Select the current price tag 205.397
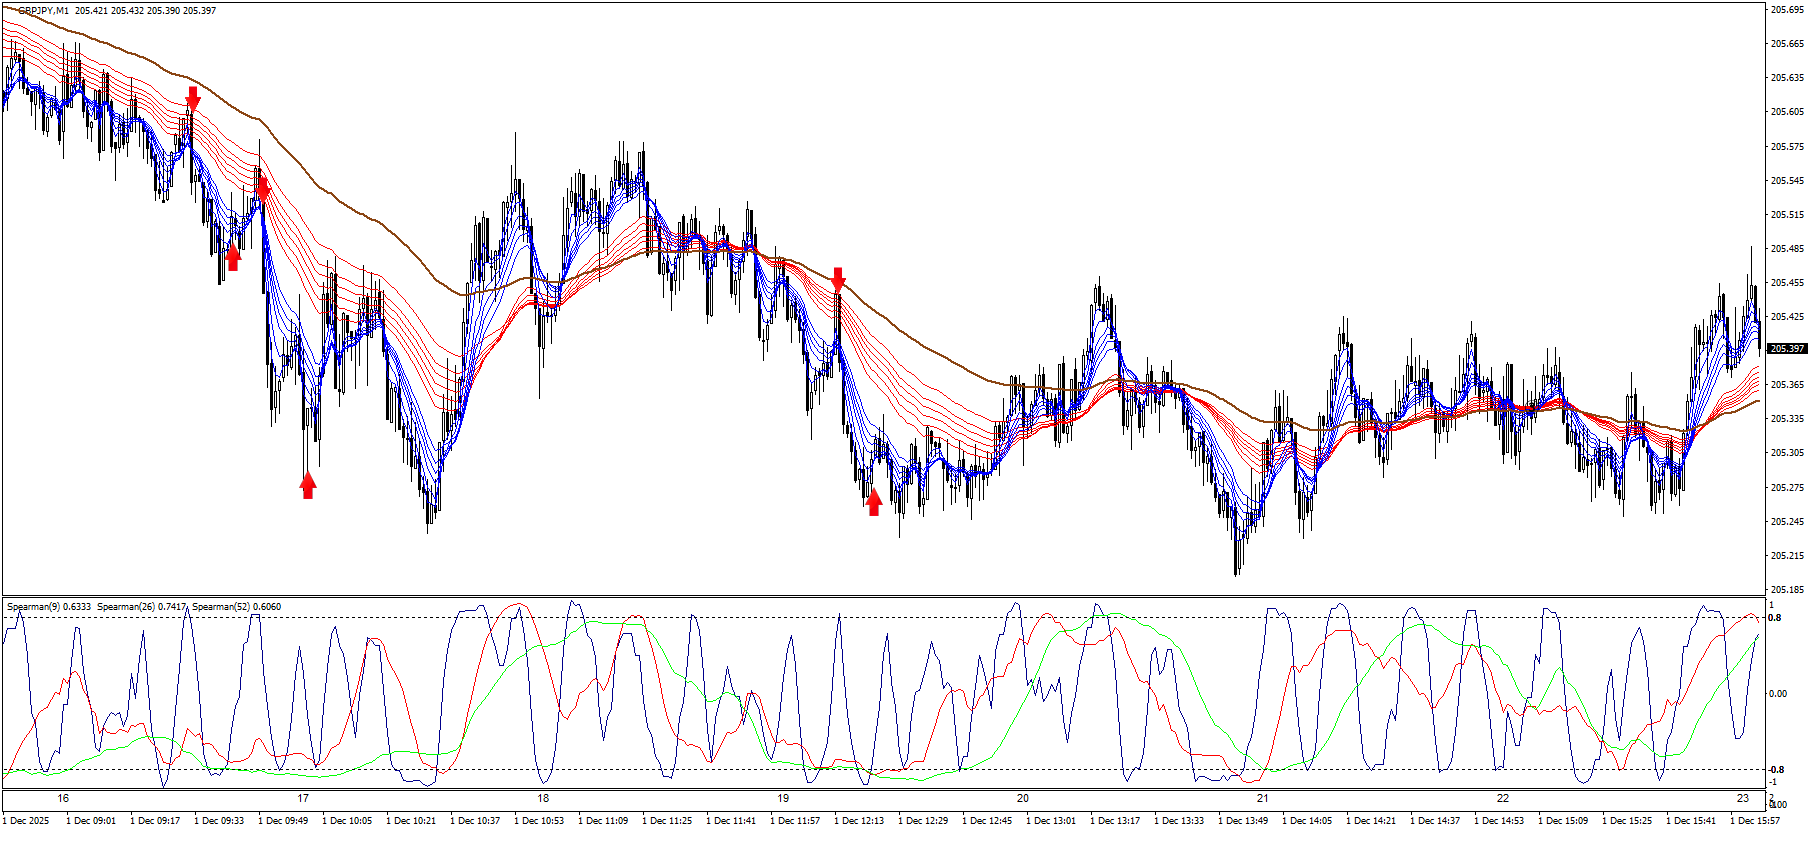The height and width of the screenshot is (847, 1816). [x=1786, y=349]
